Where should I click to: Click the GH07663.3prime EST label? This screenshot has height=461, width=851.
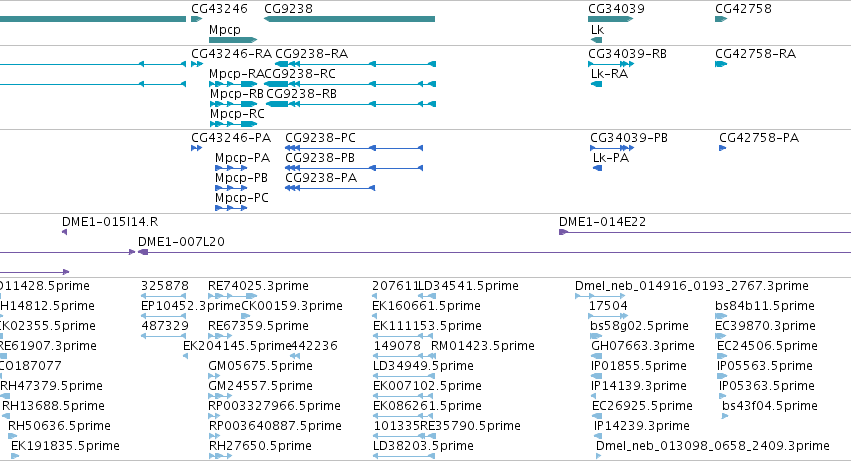tap(643, 346)
